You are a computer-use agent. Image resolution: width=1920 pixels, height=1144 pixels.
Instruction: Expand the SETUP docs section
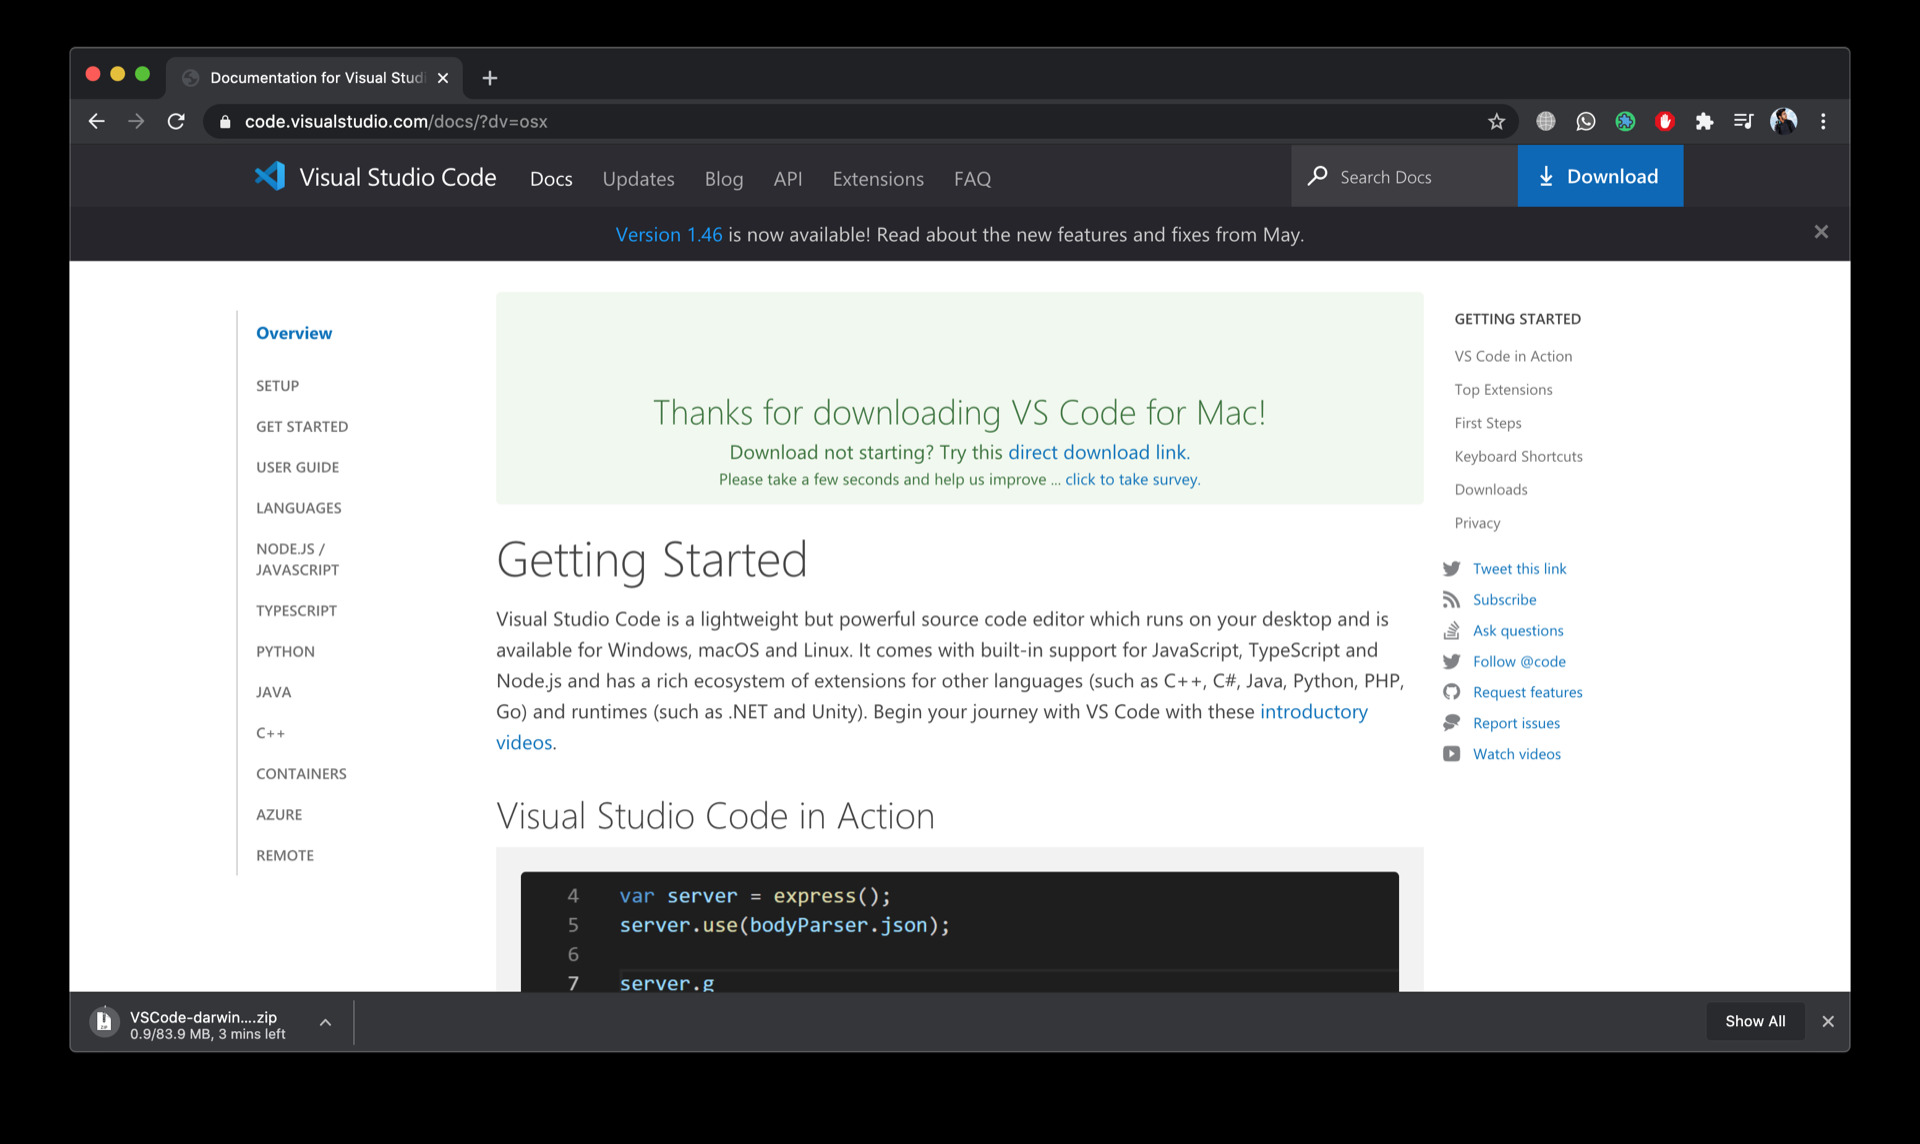[x=277, y=385]
